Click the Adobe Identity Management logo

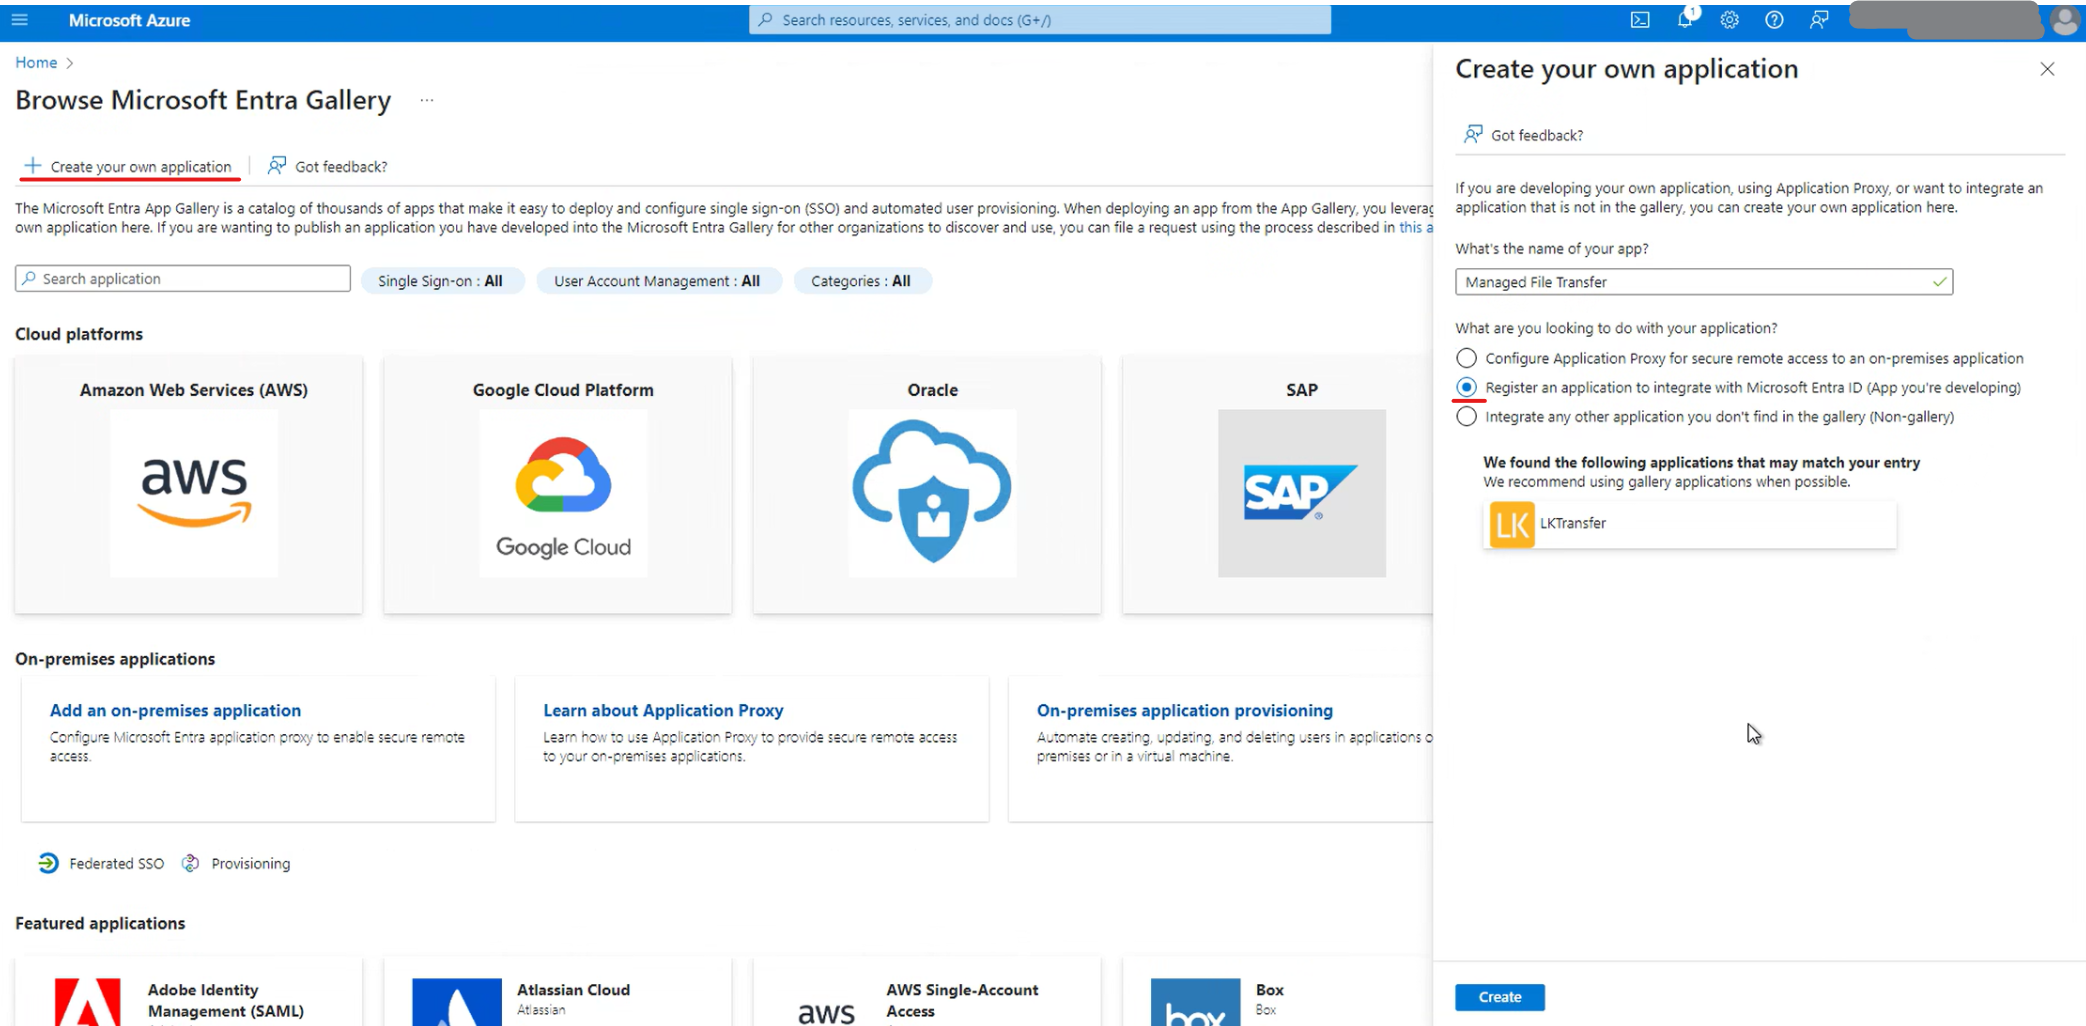(88, 1002)
